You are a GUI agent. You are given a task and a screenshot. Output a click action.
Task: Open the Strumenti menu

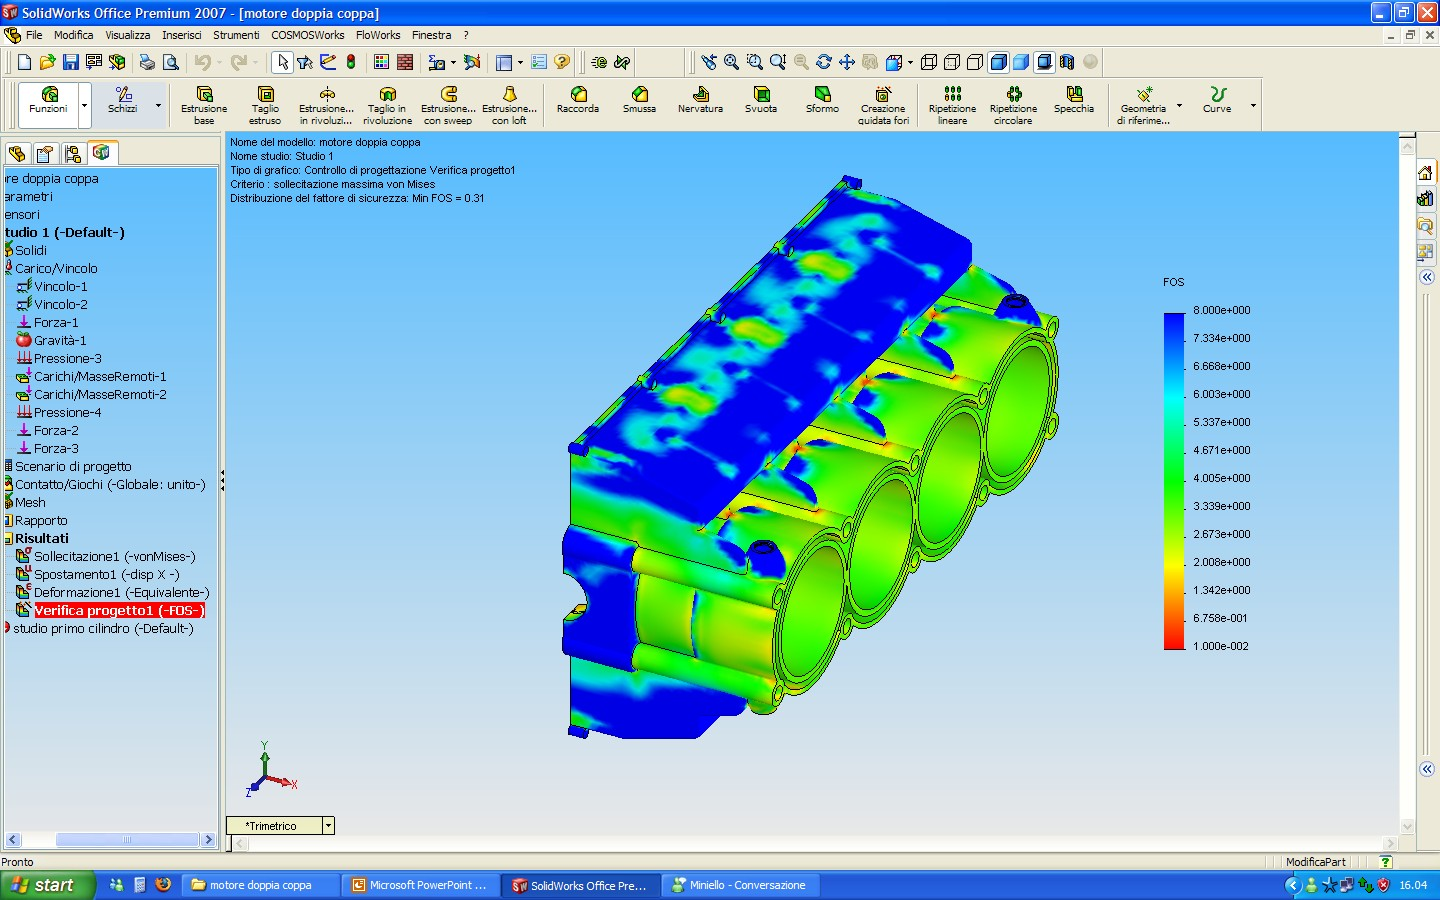click(236, 35)
